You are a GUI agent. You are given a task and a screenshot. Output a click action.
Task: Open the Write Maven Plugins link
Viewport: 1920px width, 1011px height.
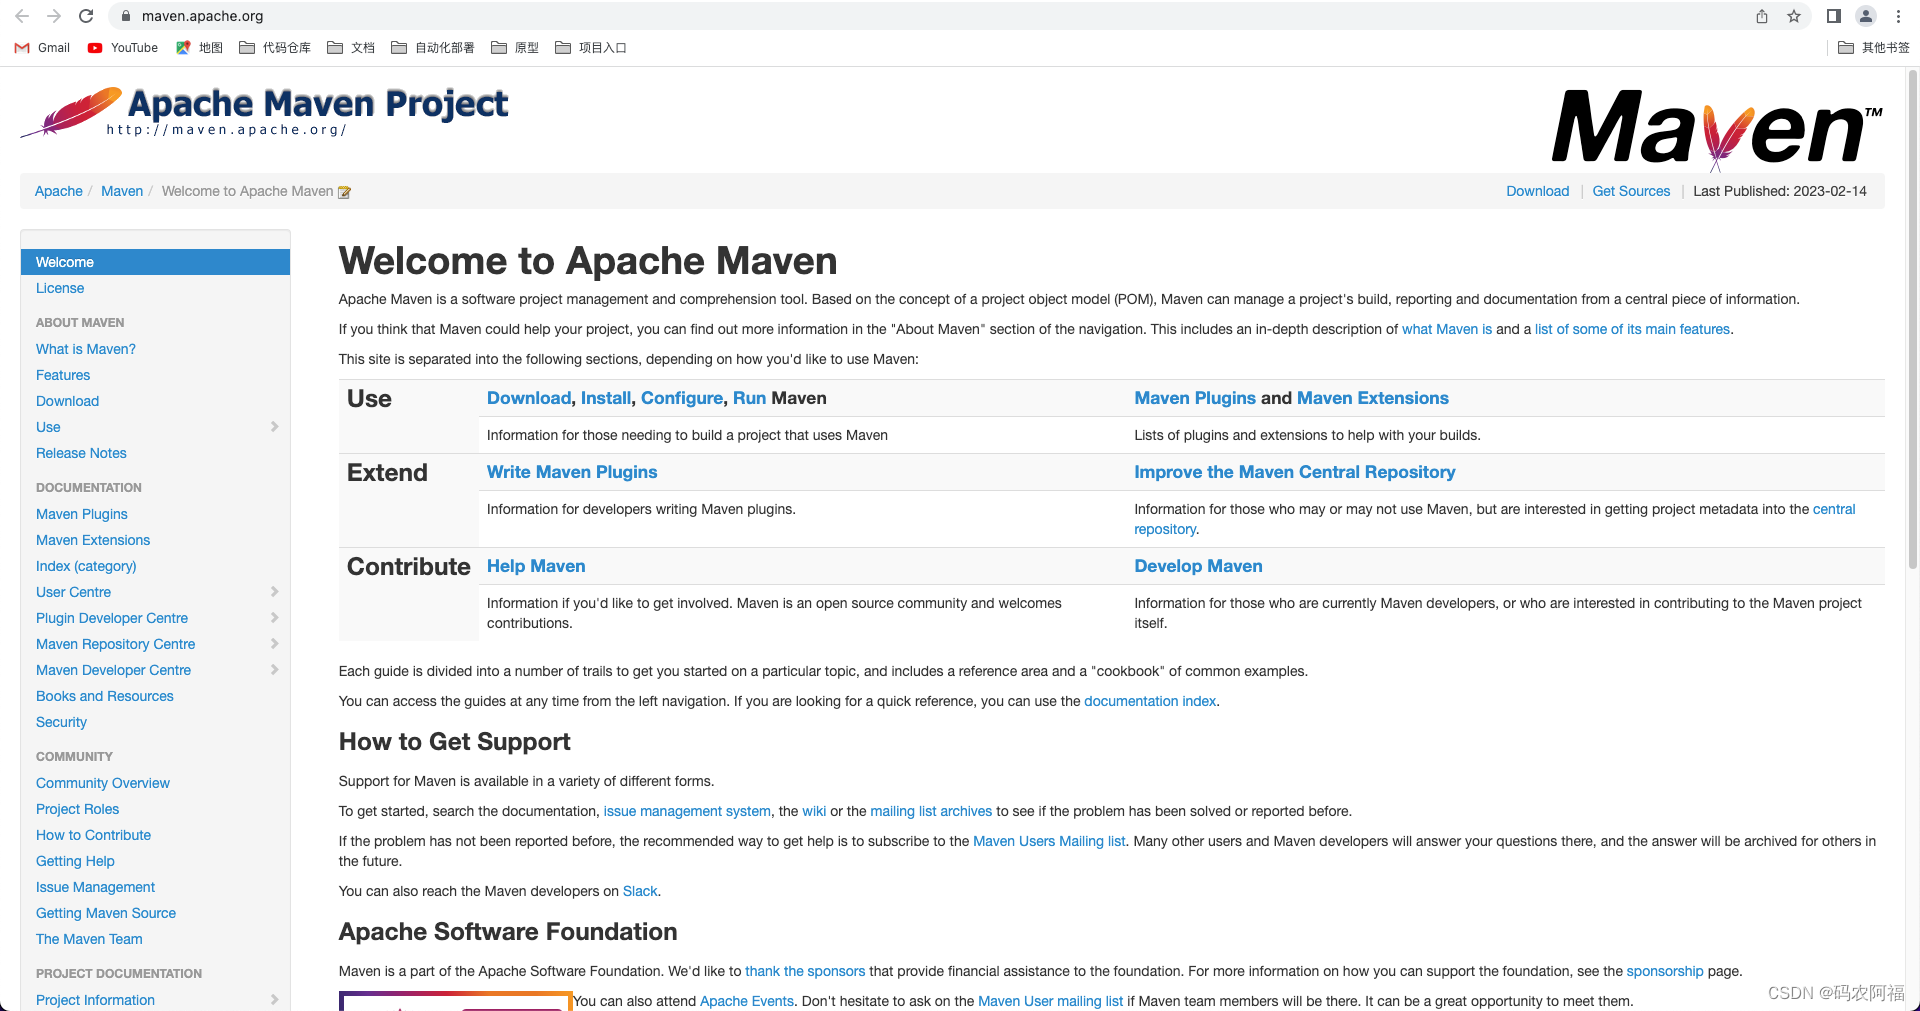click(572, 472)
